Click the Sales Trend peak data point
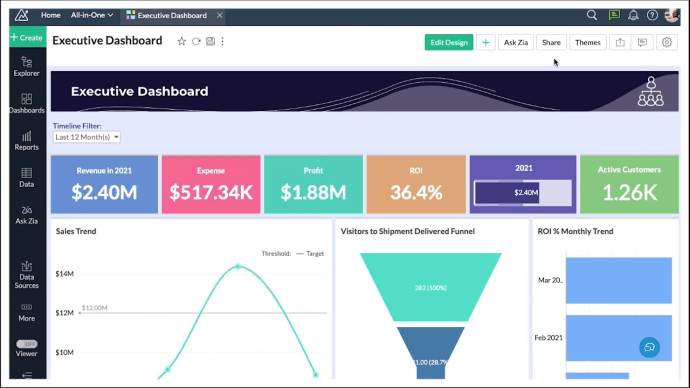Image resolution: width=690 pixels, height=388 pixels. (238, 266)
